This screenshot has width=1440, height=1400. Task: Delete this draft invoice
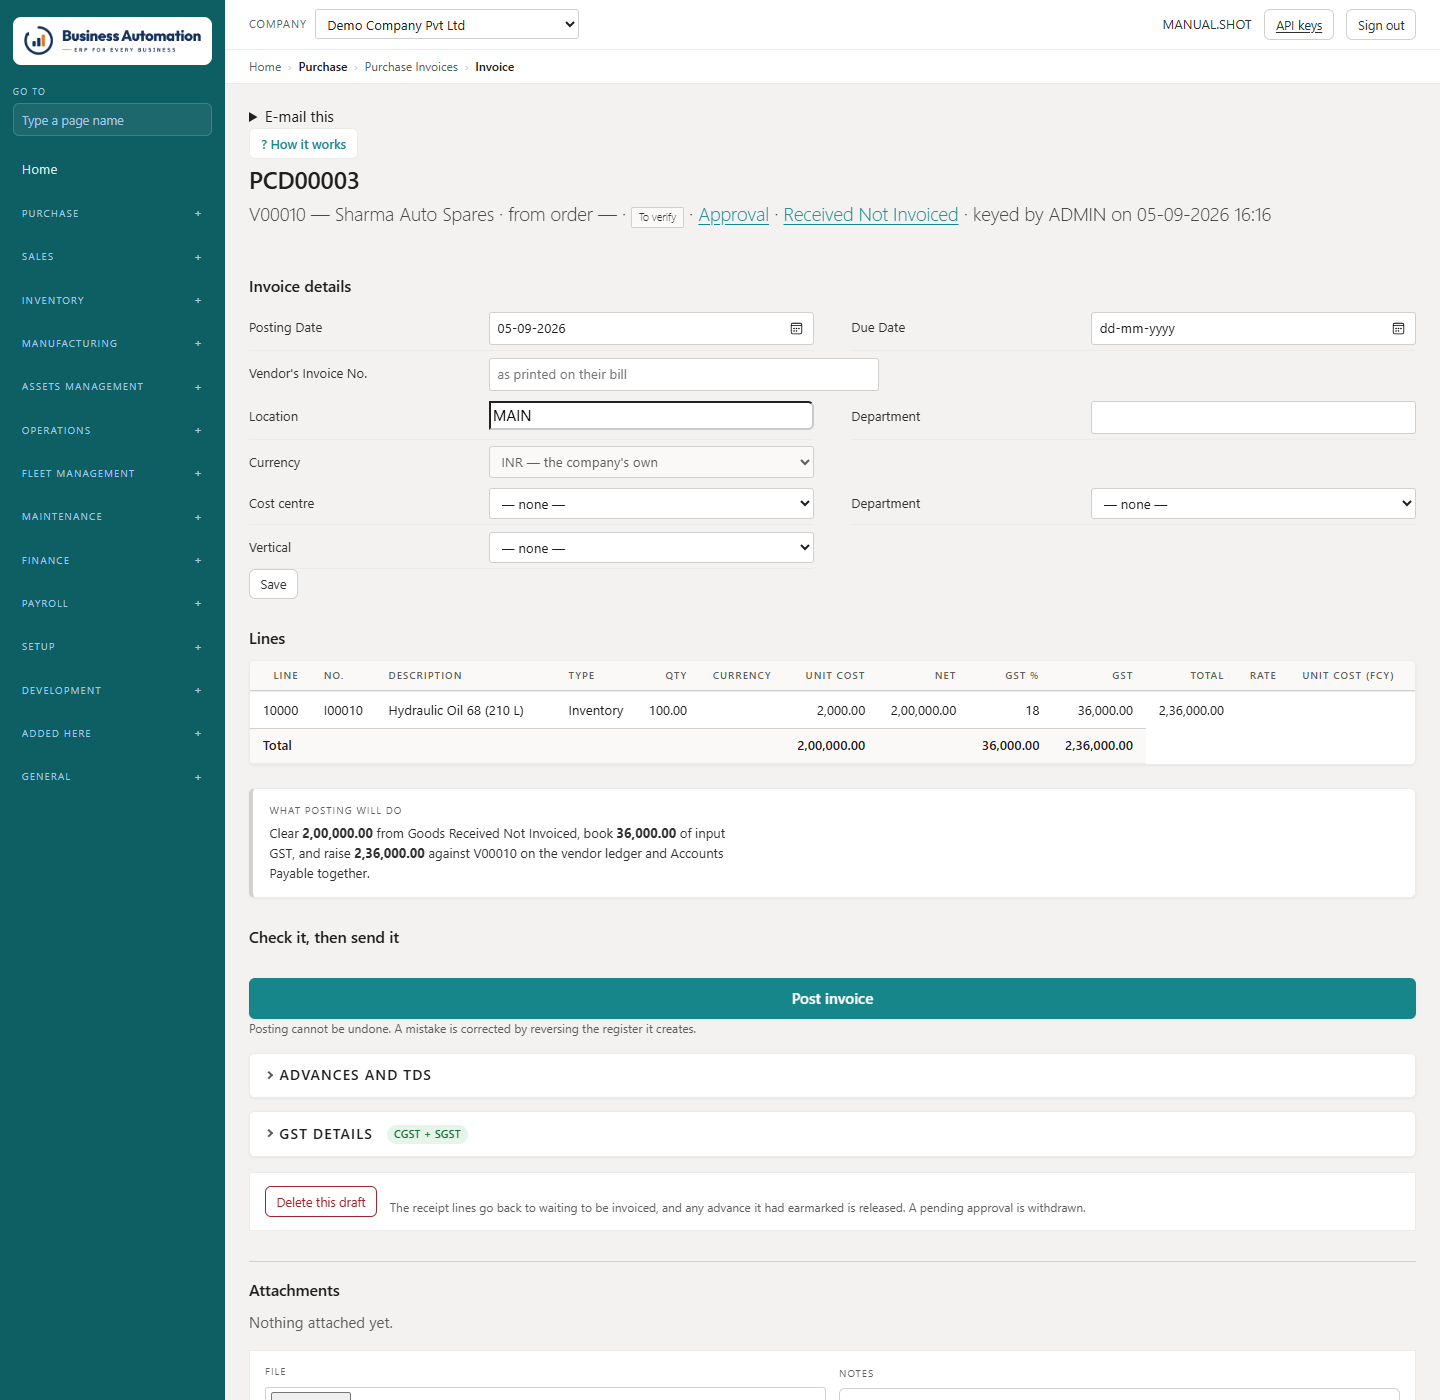[321, 1202]
